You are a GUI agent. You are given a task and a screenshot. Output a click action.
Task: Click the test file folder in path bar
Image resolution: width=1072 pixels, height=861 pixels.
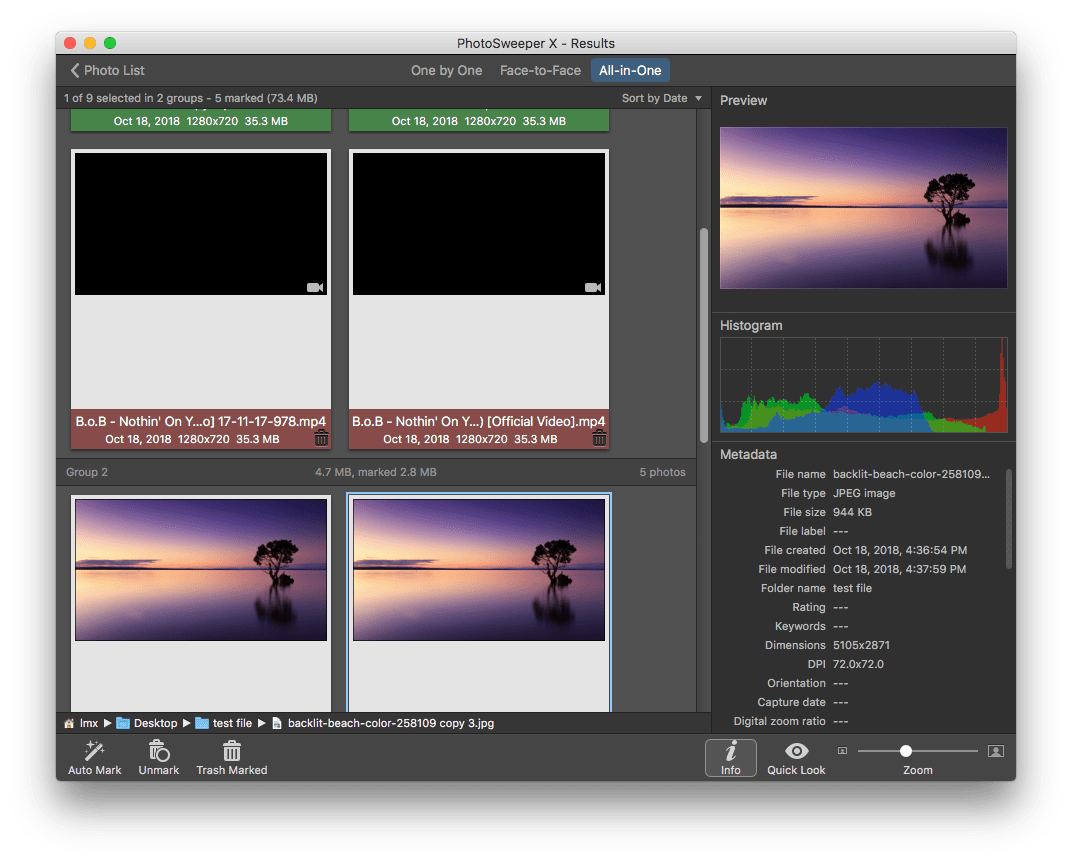point(224,723)
